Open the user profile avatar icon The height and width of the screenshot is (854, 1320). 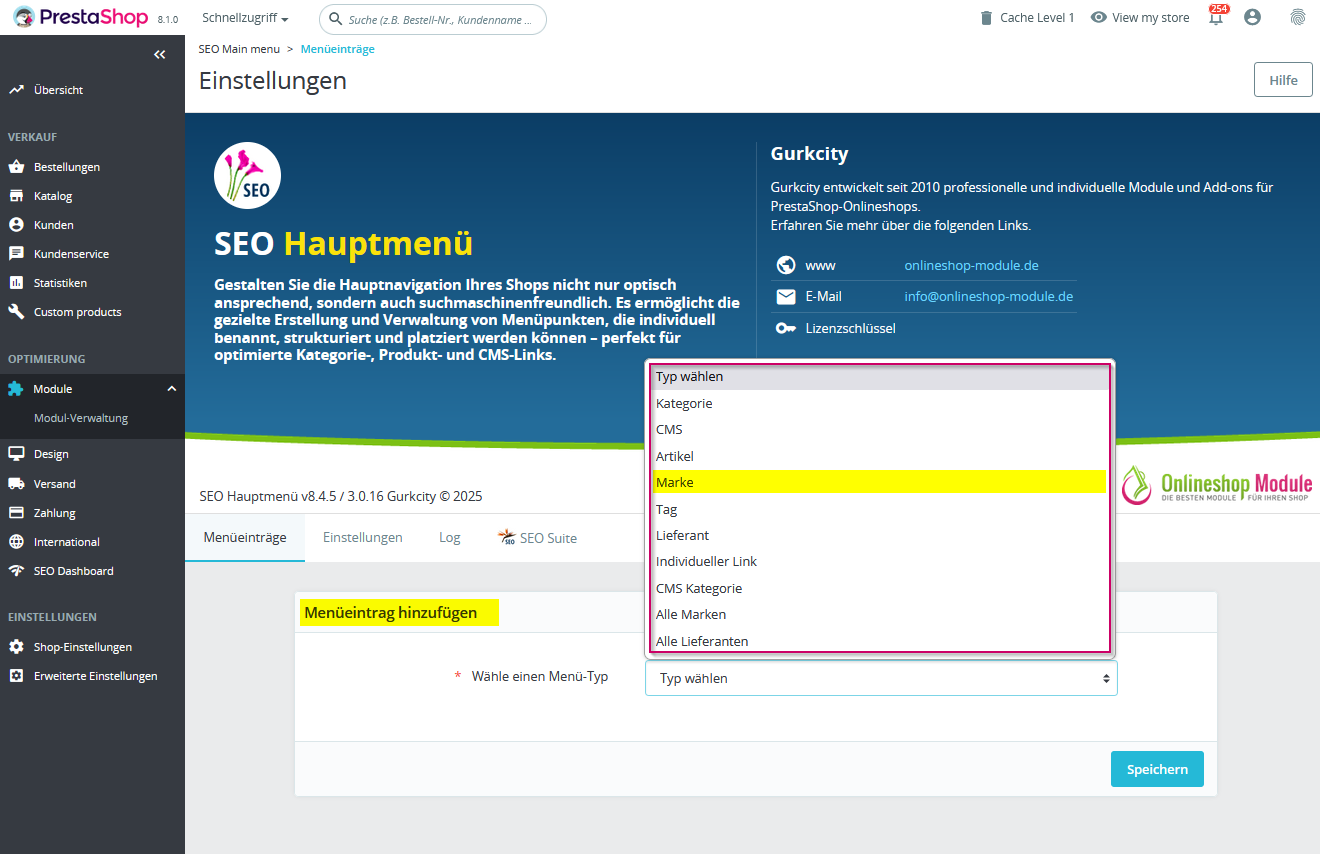[1252, 17]
